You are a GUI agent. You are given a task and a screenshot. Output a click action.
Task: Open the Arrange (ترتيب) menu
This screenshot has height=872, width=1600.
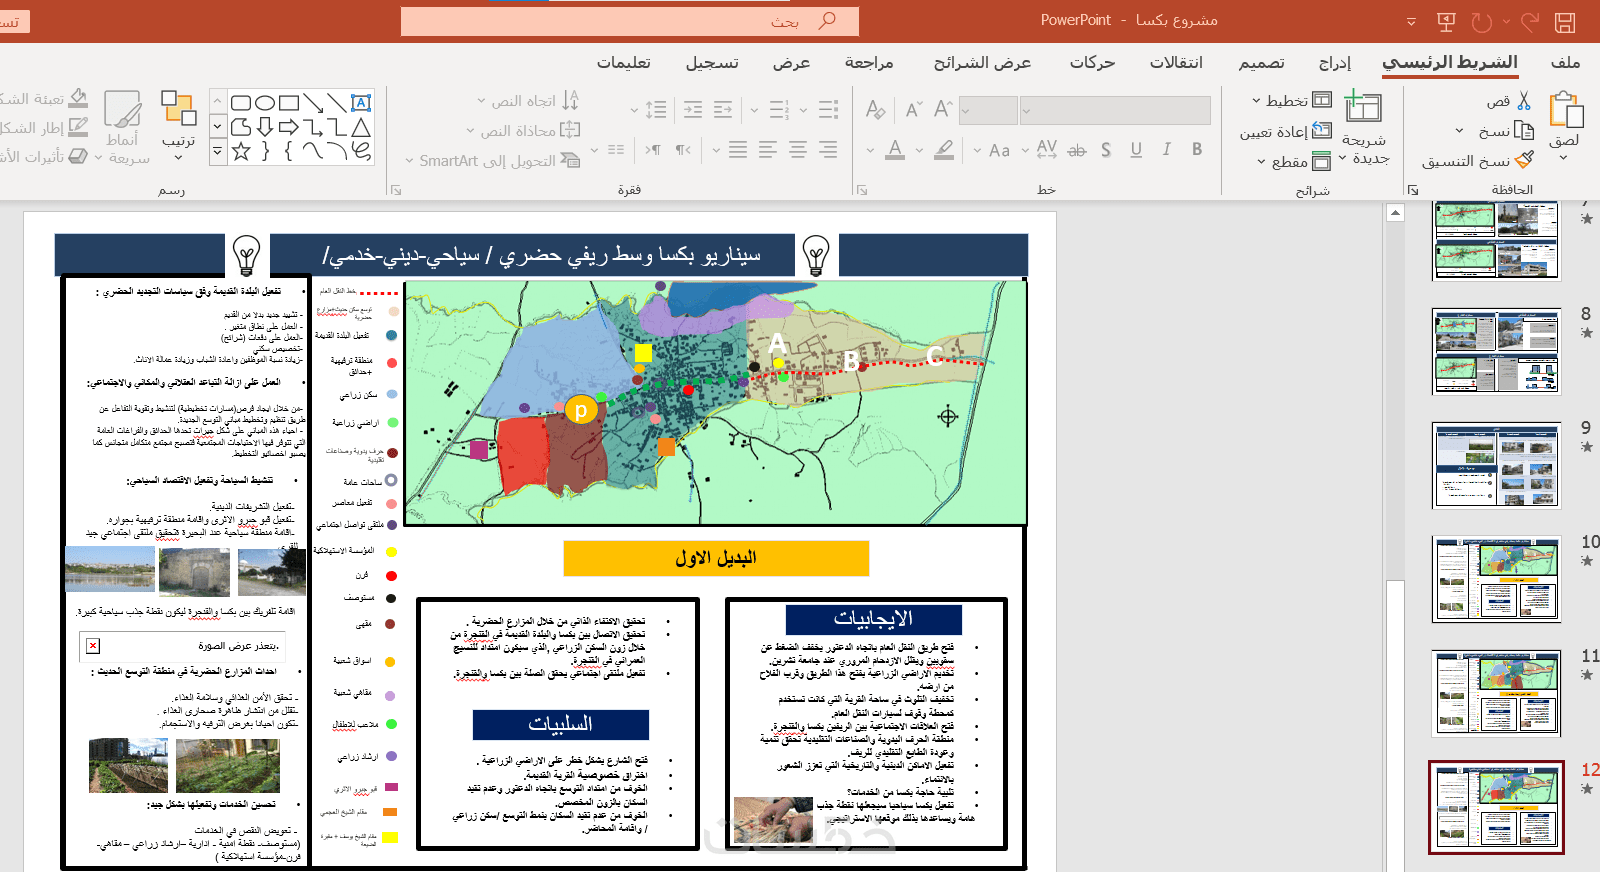click(179, 126)
